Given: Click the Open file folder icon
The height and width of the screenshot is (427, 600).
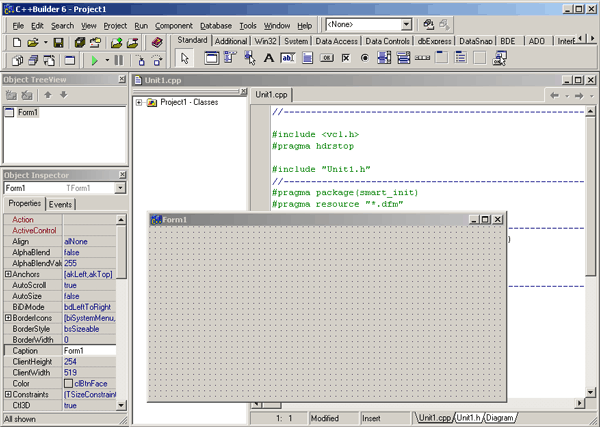Looking at the screenshot, I should pos(33,42).
